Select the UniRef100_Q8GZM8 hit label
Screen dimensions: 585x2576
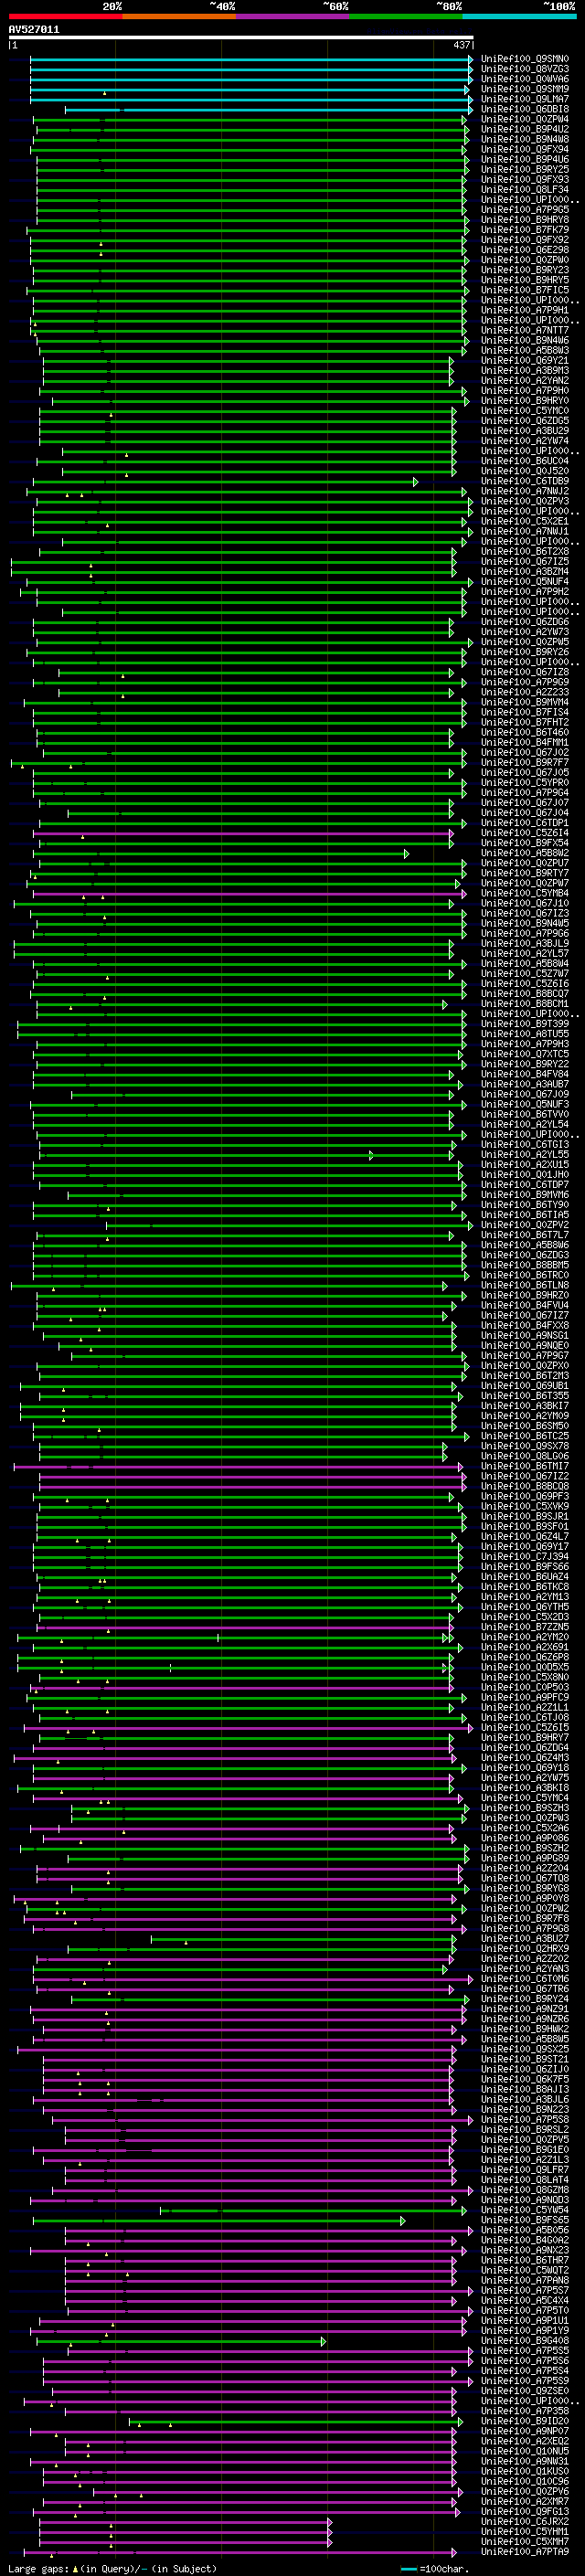pos(525,2189)
